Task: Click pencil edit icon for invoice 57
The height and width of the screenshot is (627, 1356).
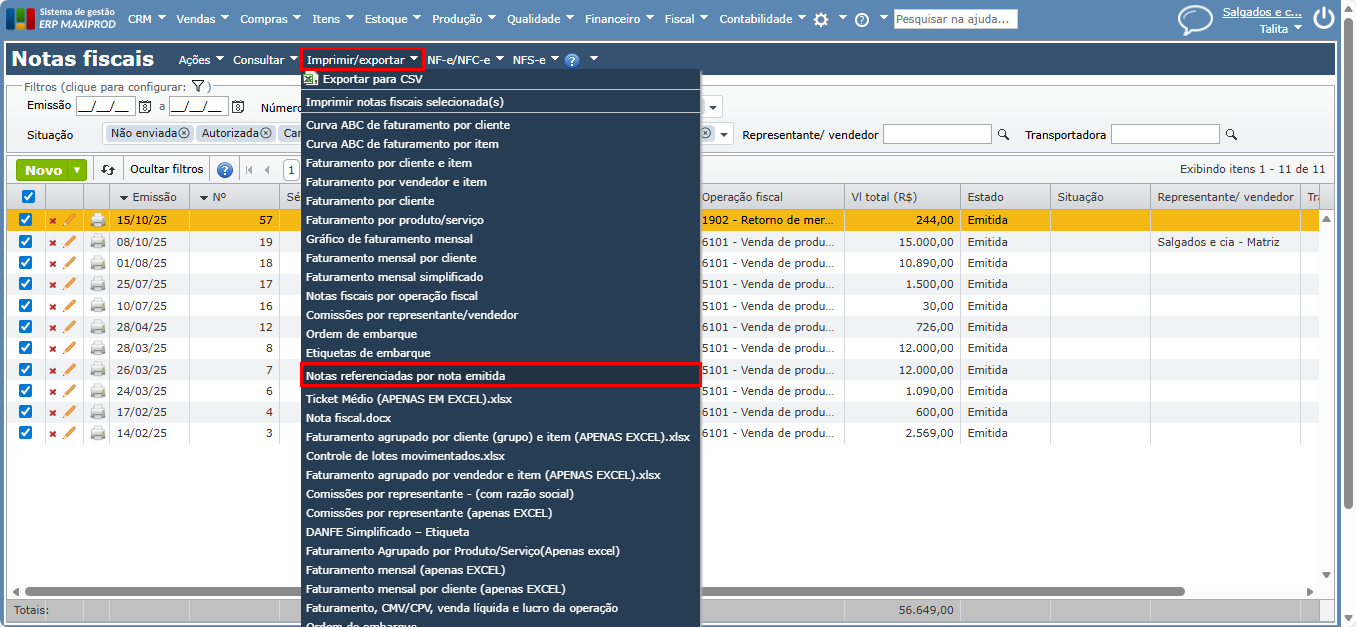Action: click(x=70, y=220)
